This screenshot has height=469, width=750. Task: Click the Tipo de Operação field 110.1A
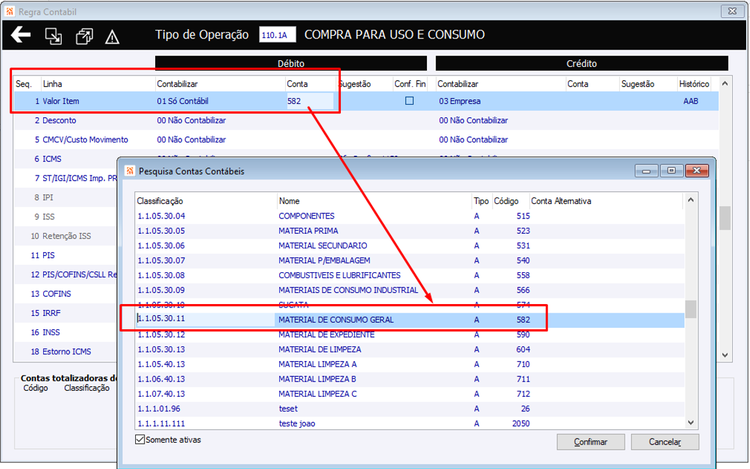[x=277, y=35]
